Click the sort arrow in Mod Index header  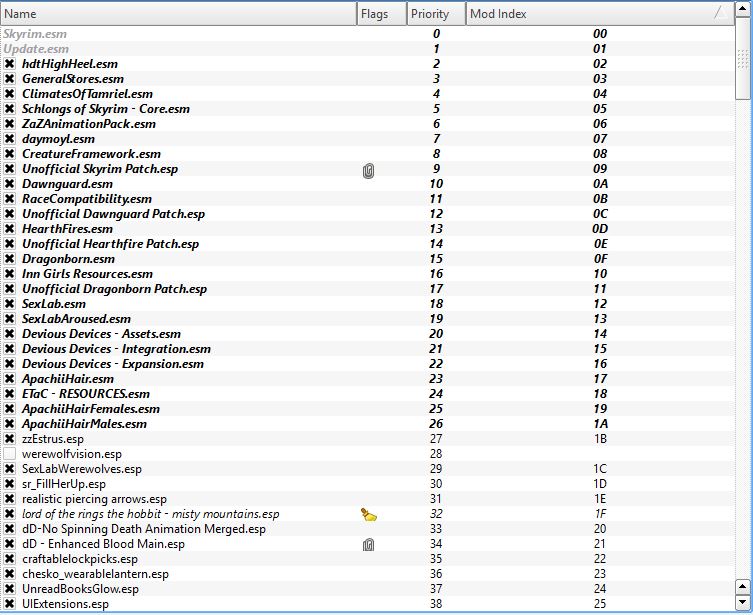[719, 14]
